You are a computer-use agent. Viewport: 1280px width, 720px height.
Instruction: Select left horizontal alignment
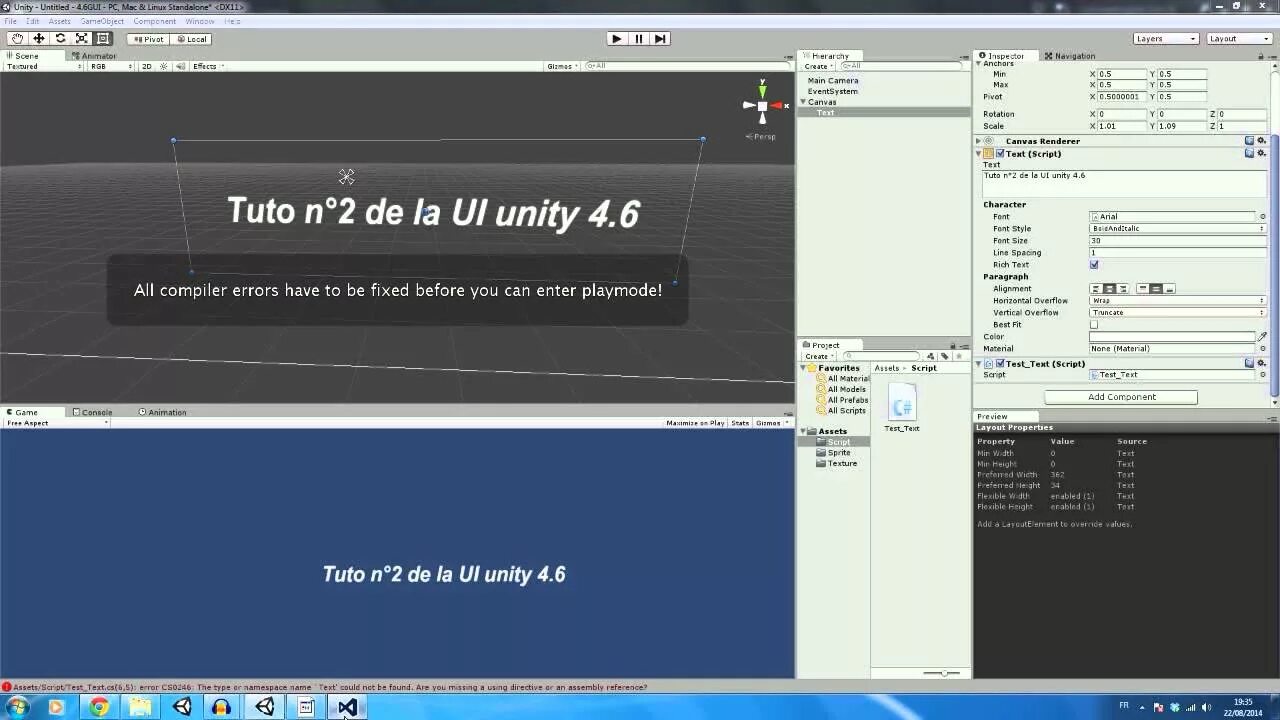pos(1096,289)
